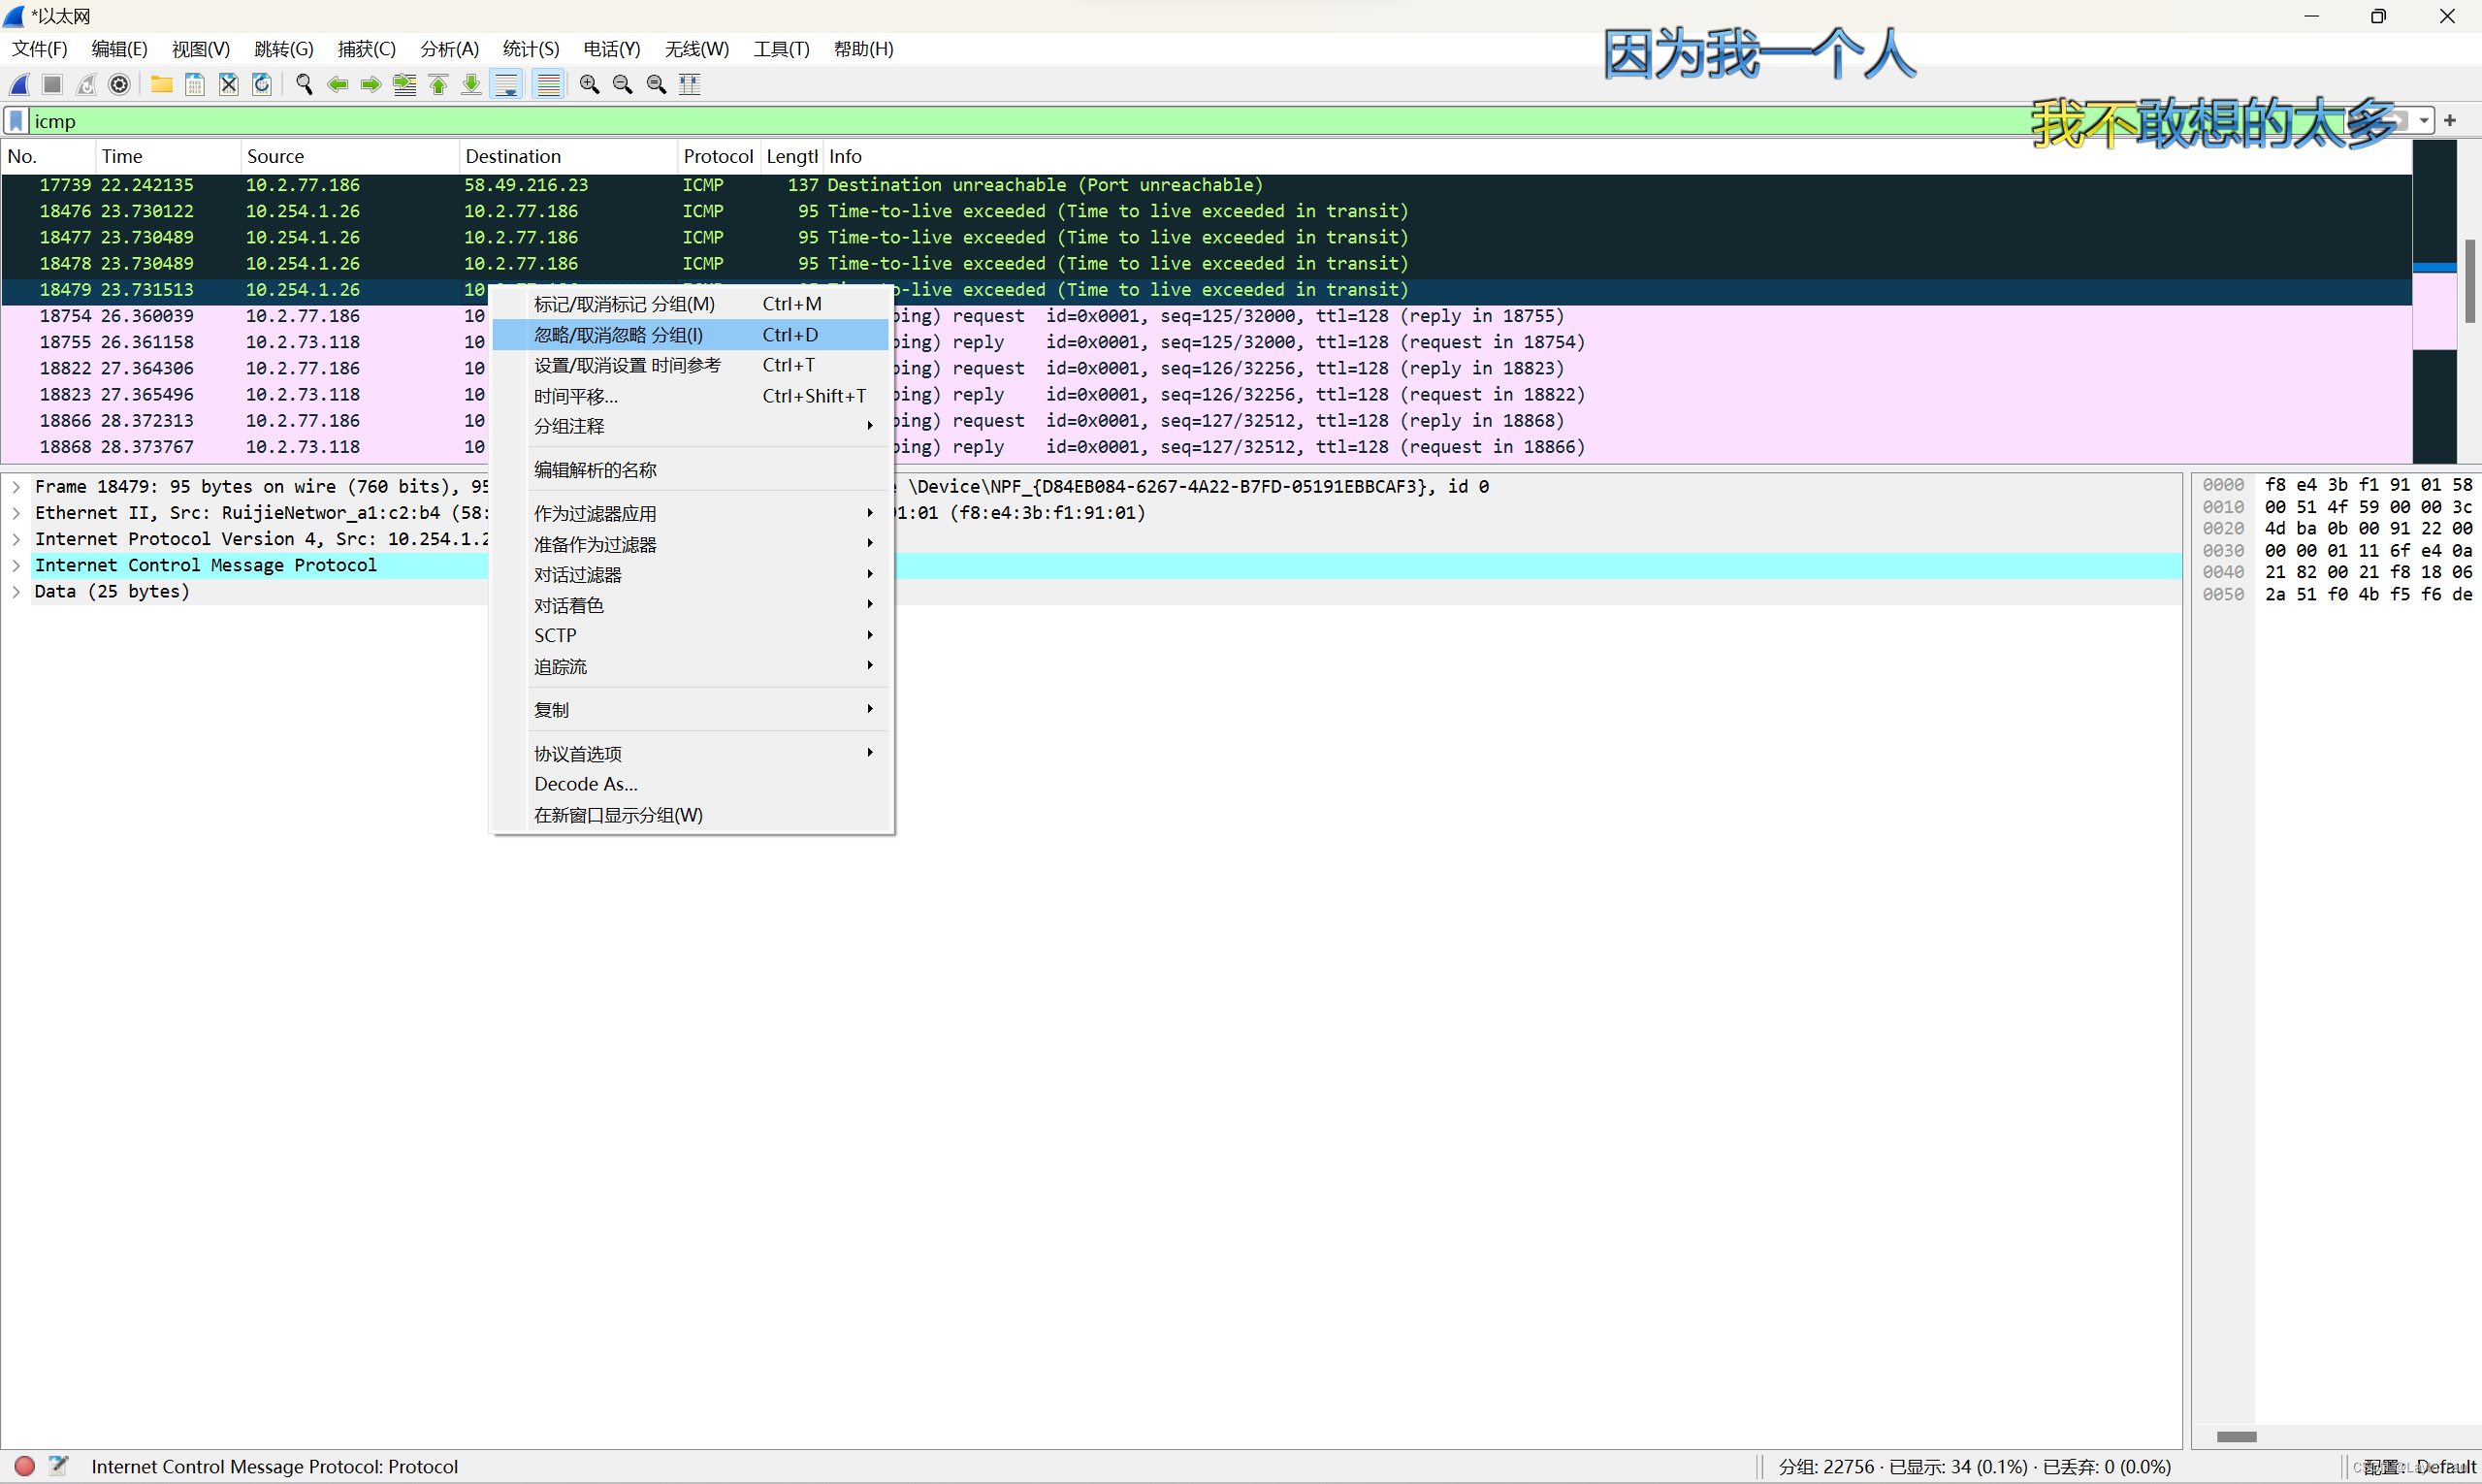Choose 在新窗口显示分组(W)
2482x1484 pixels.
tap(691, 815)
